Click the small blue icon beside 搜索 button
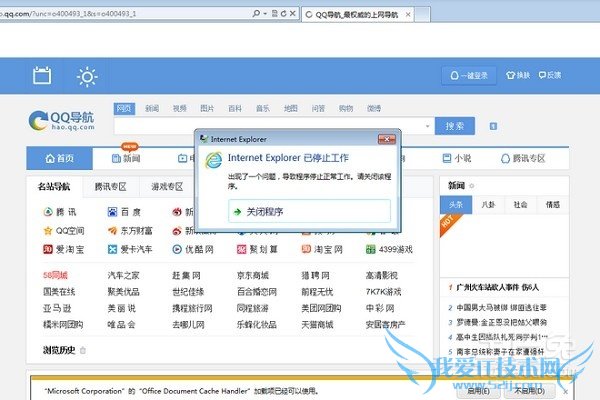Viewport: 600px width, 400px height. click(493, 126)
